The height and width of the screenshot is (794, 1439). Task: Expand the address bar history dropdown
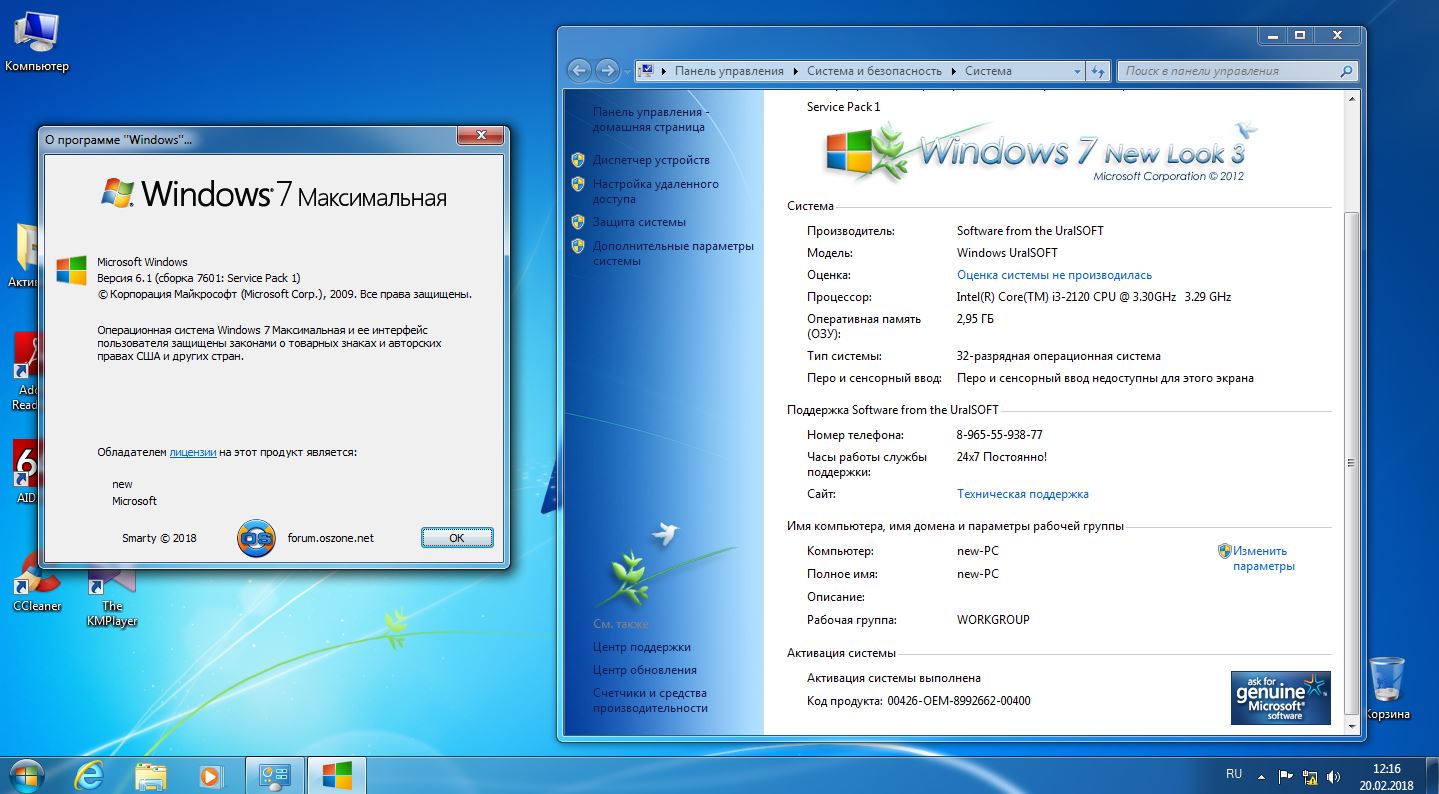[x=1077, y=71]
